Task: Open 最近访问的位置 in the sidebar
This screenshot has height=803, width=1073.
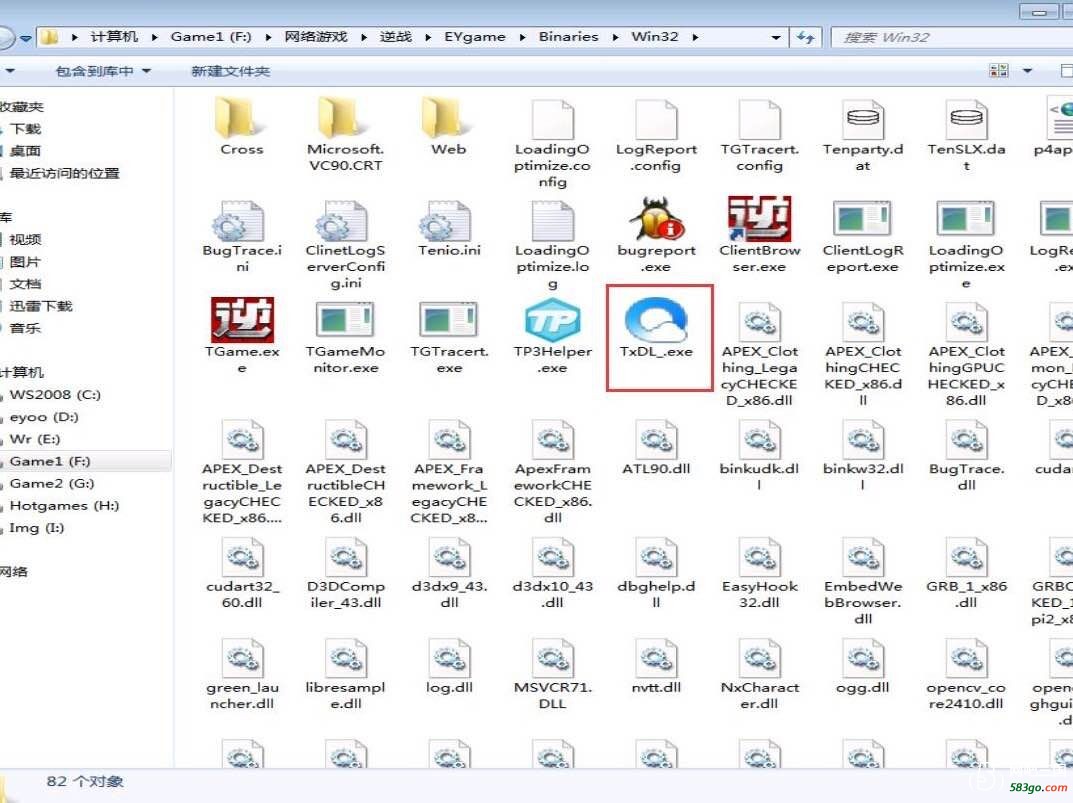Action: coord(64,173)
